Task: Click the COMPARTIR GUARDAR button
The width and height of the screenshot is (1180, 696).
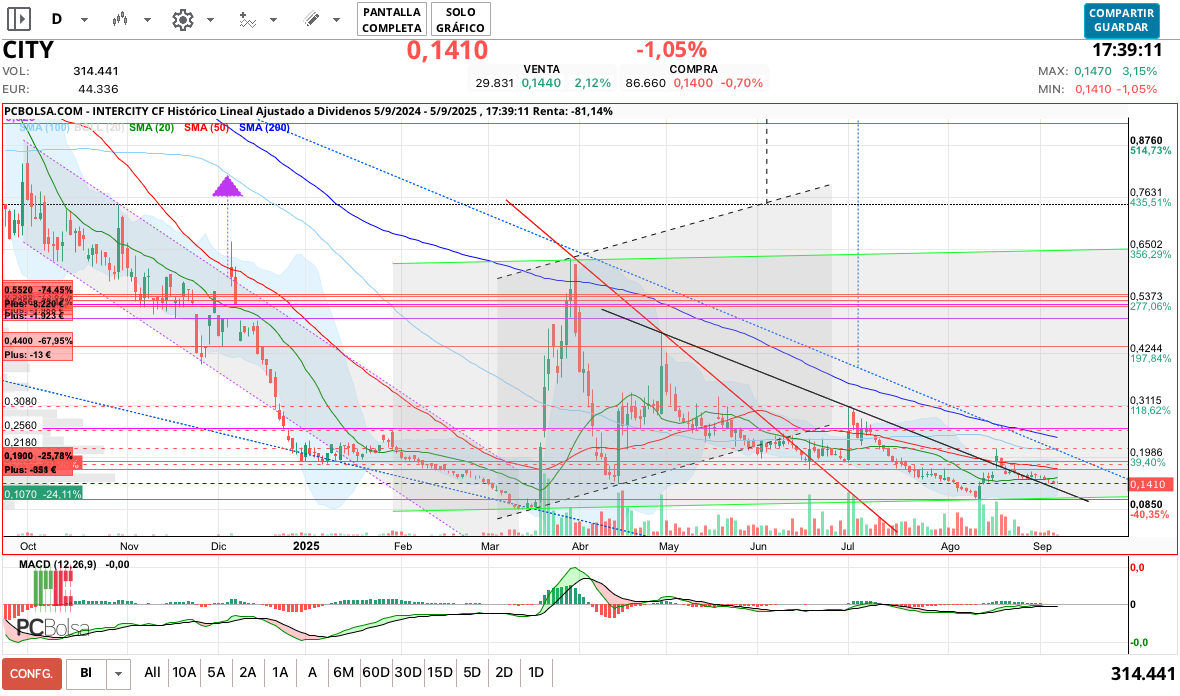Action: (1121, 20)
